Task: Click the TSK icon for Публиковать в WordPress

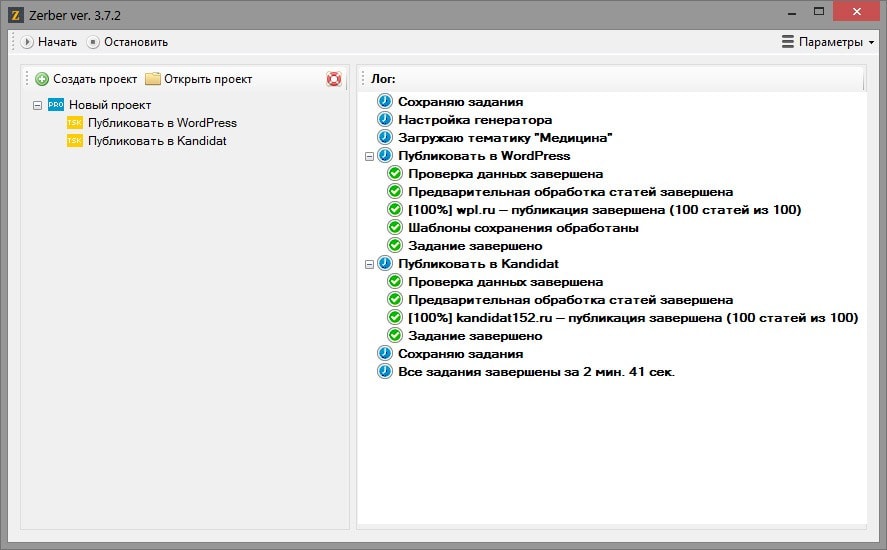Action: pos(75,123)
